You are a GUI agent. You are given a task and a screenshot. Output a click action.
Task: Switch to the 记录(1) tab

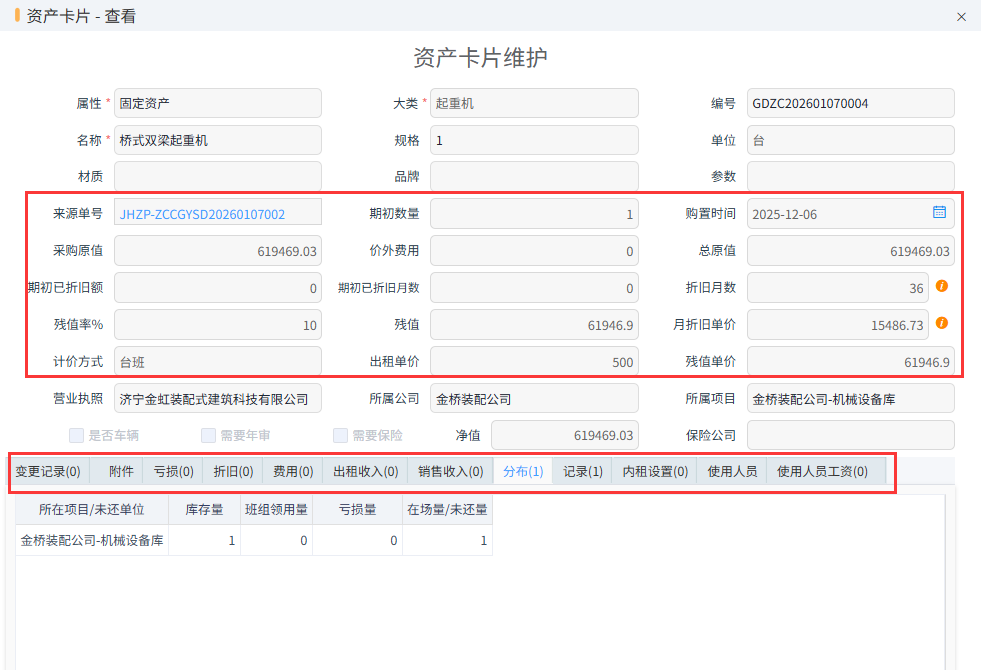pos(581,471)
